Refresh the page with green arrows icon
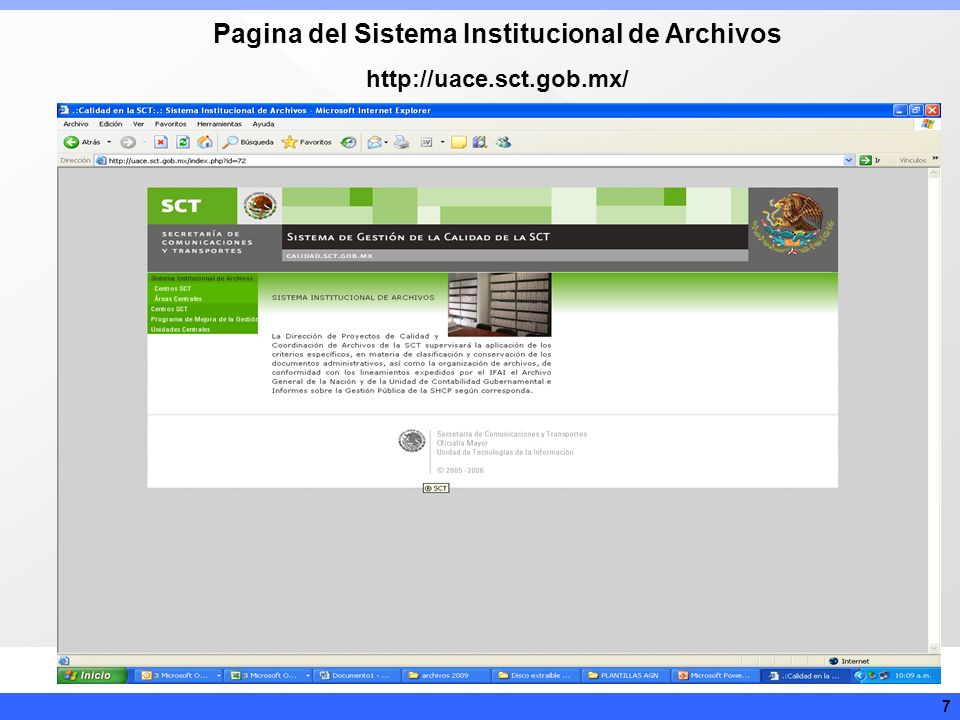Screen dimensions: 960x720 (x=182, y=142)
